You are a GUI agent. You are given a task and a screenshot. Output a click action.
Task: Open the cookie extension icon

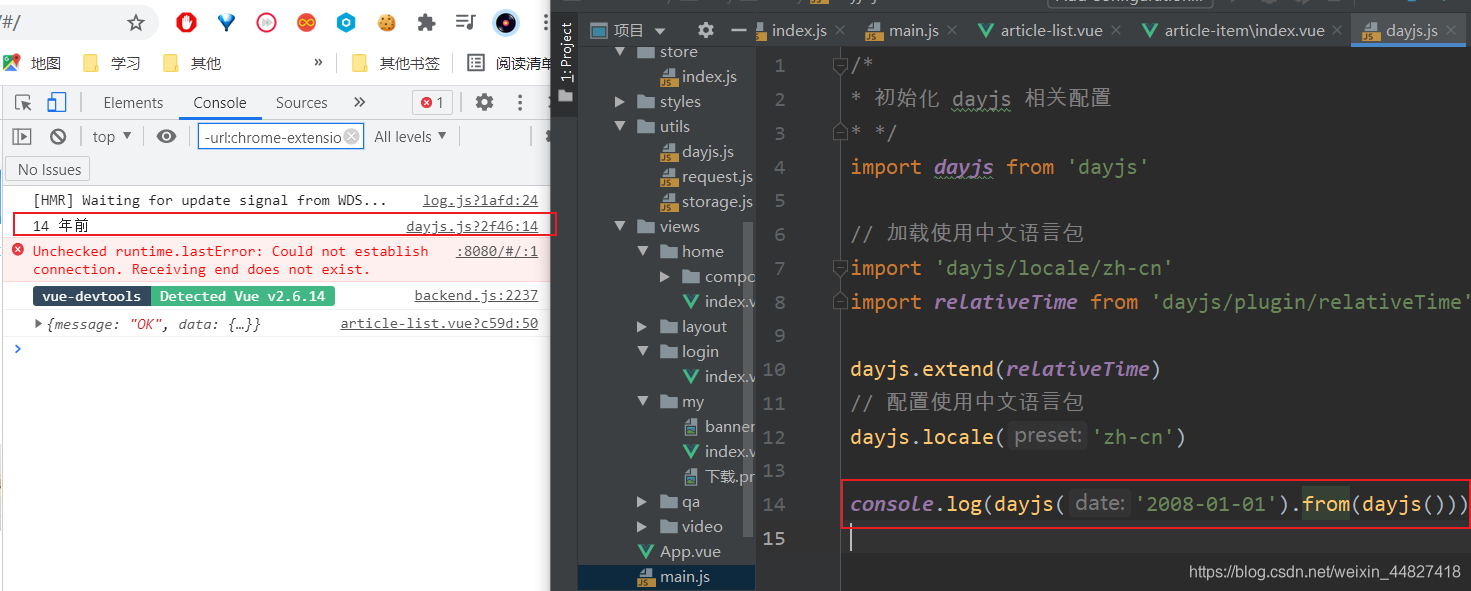point(386,22)
